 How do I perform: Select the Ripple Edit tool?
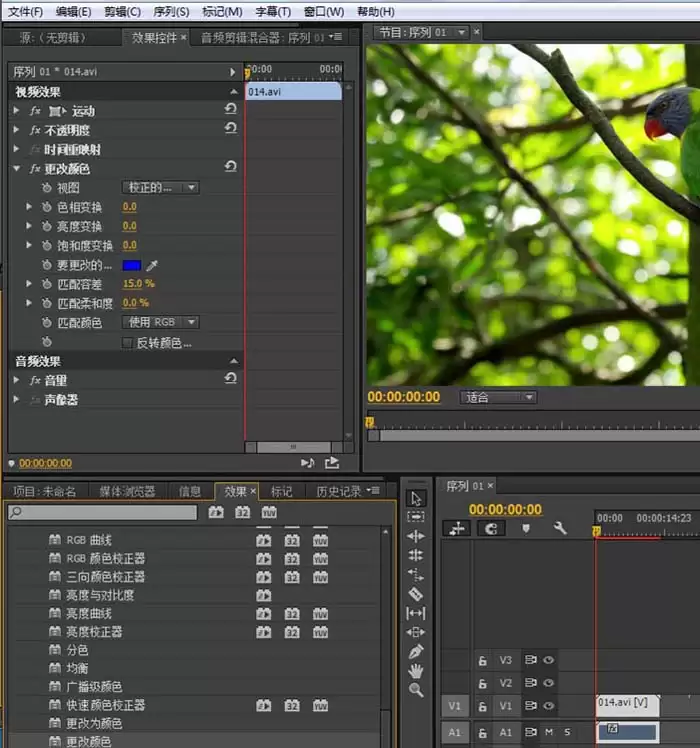416,536
